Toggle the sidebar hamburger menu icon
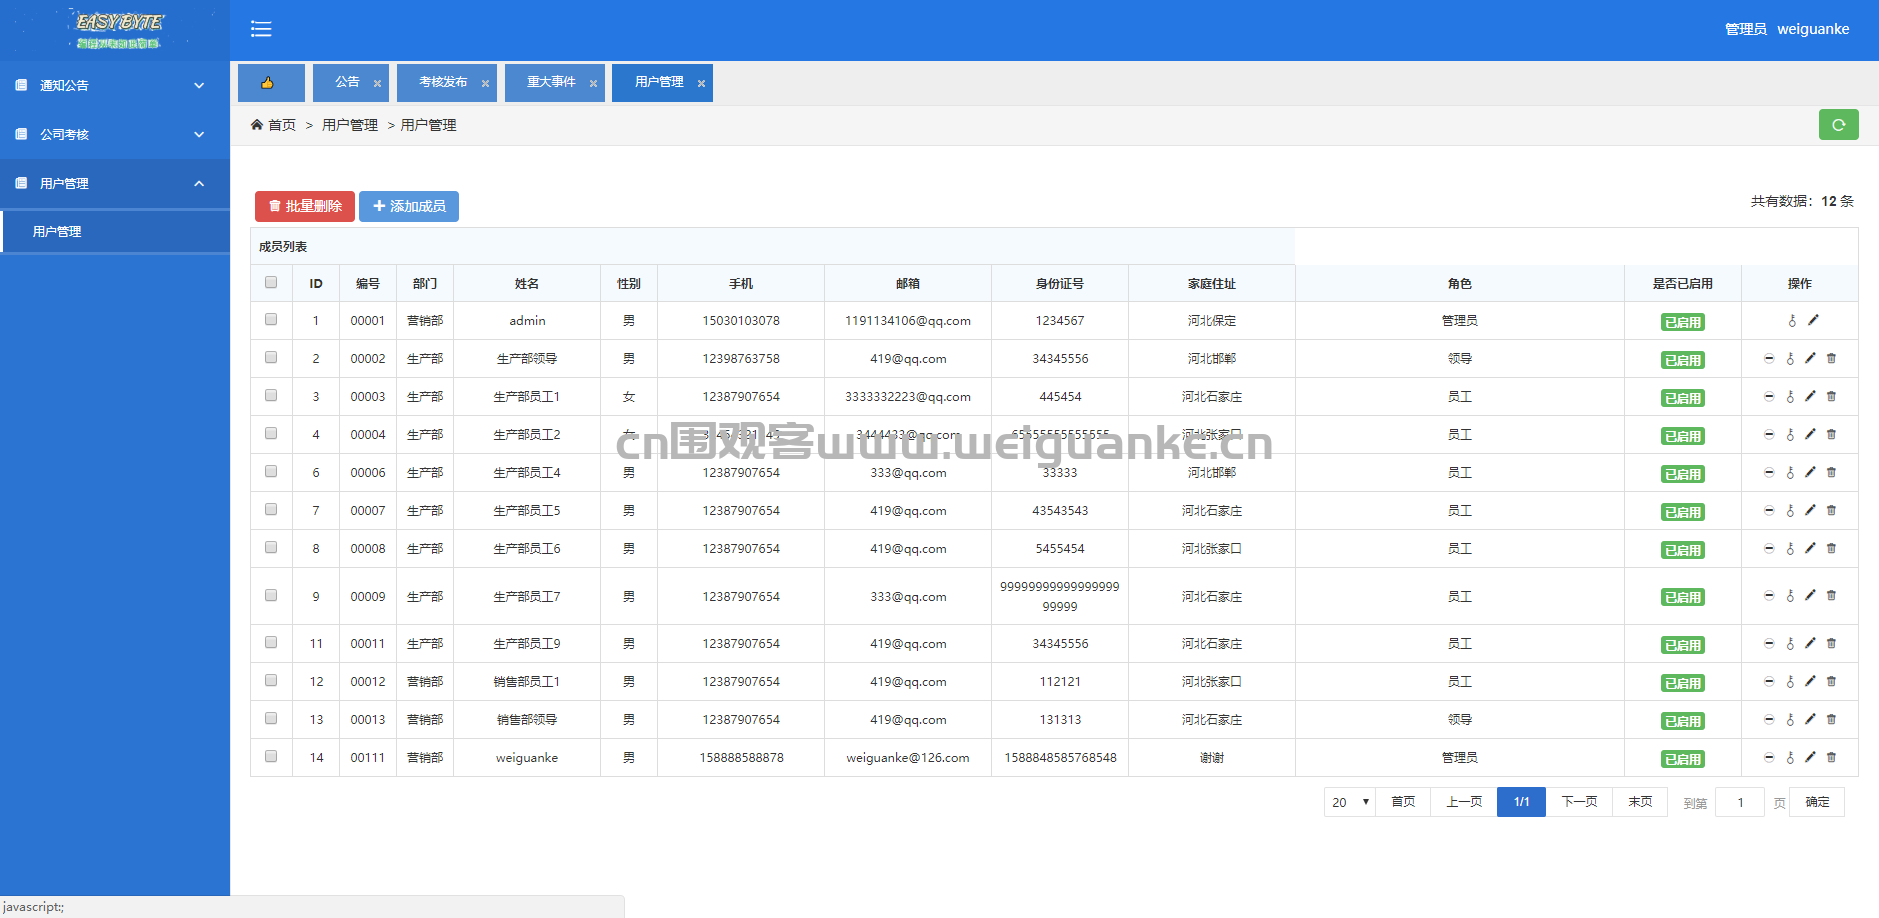This screenshot has height=918, width=1879. [x=261, y=29]
